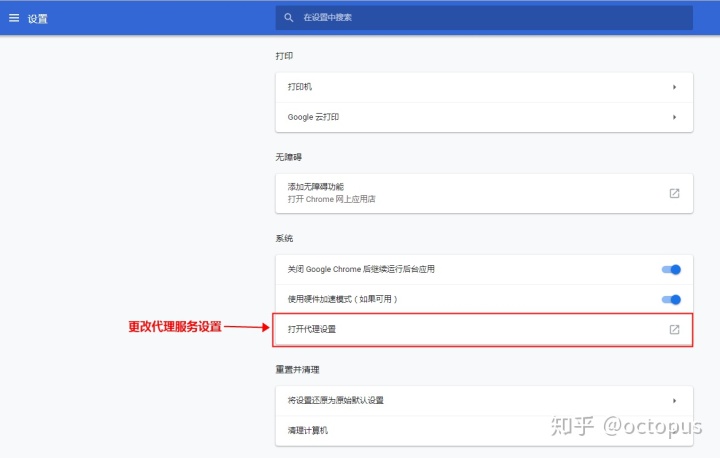Focus the settings search field

tap(484, 17)
